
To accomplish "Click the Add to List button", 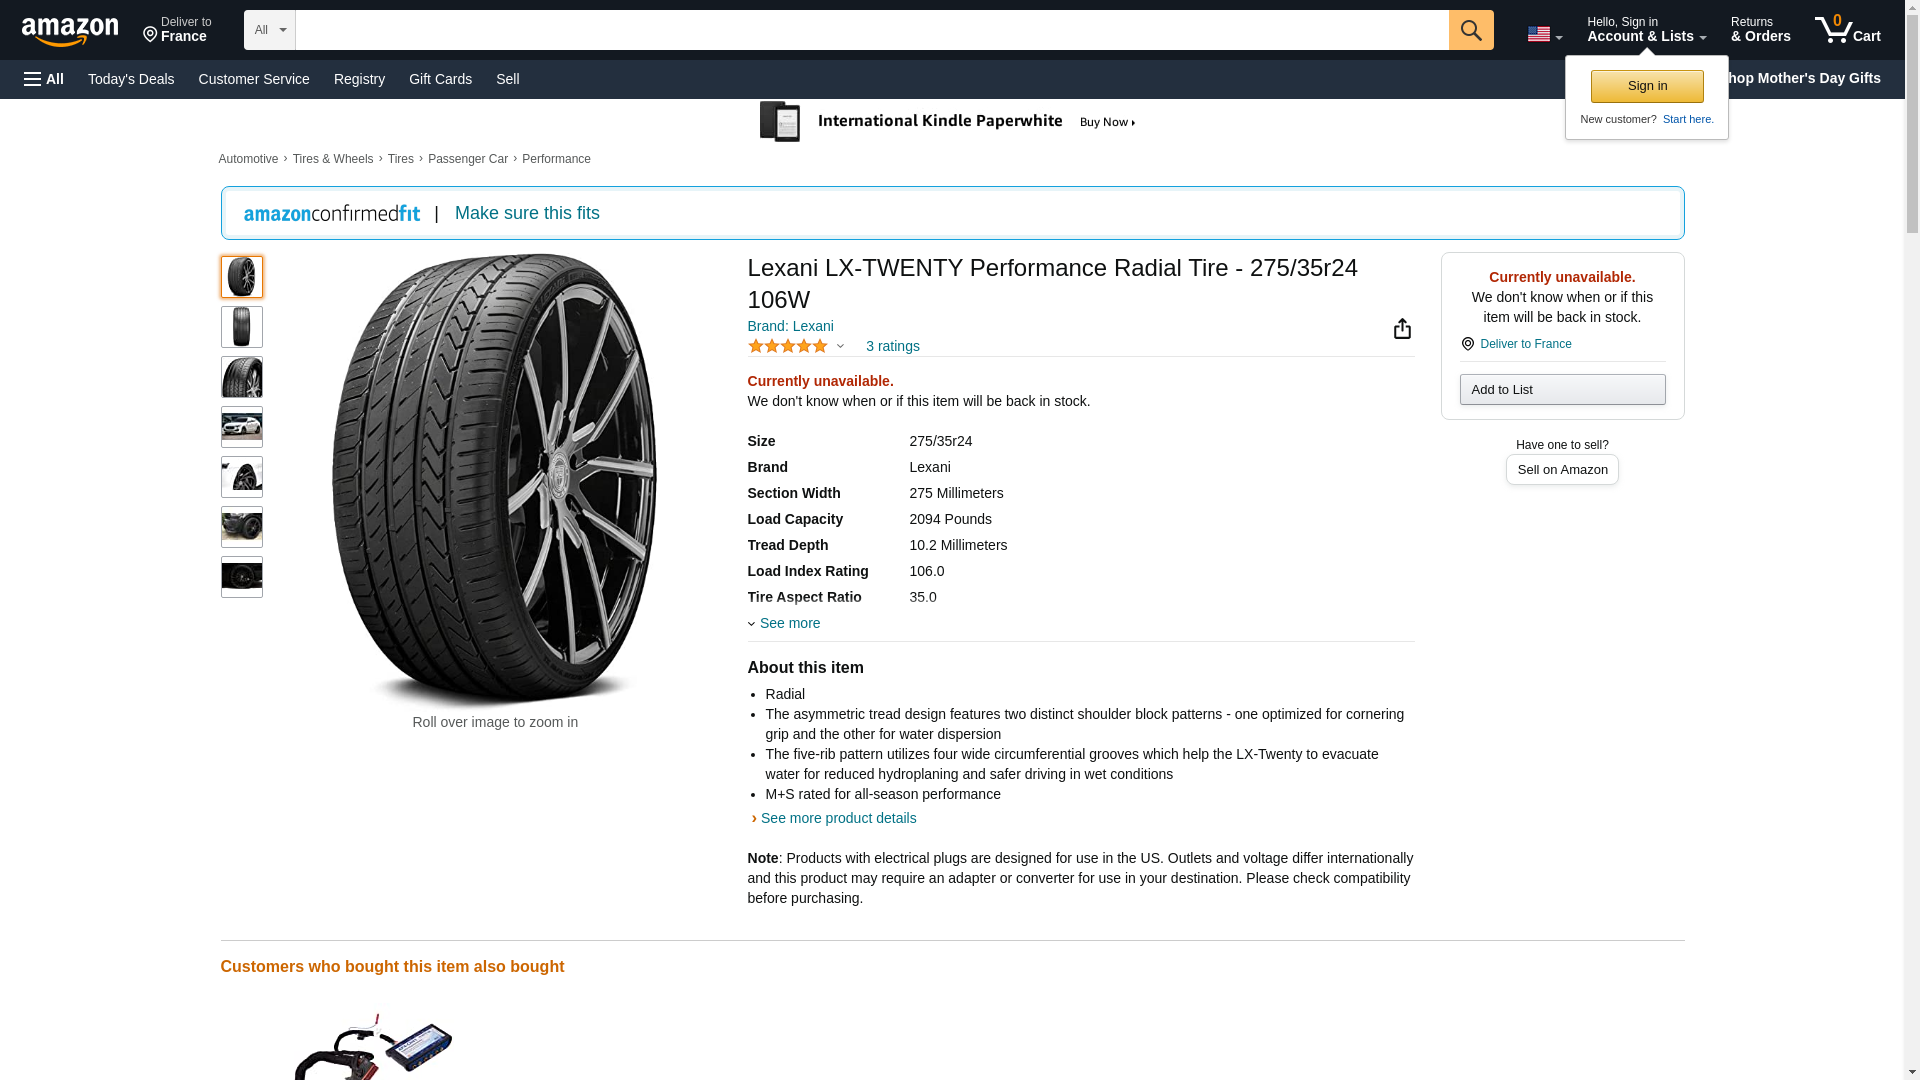I will [1562, 389].
